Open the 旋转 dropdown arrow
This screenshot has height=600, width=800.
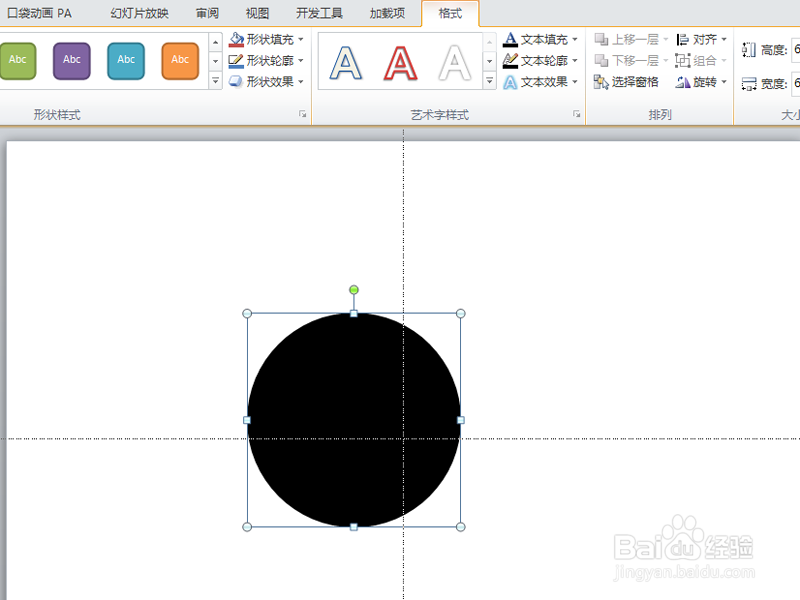tap(724, 82)
